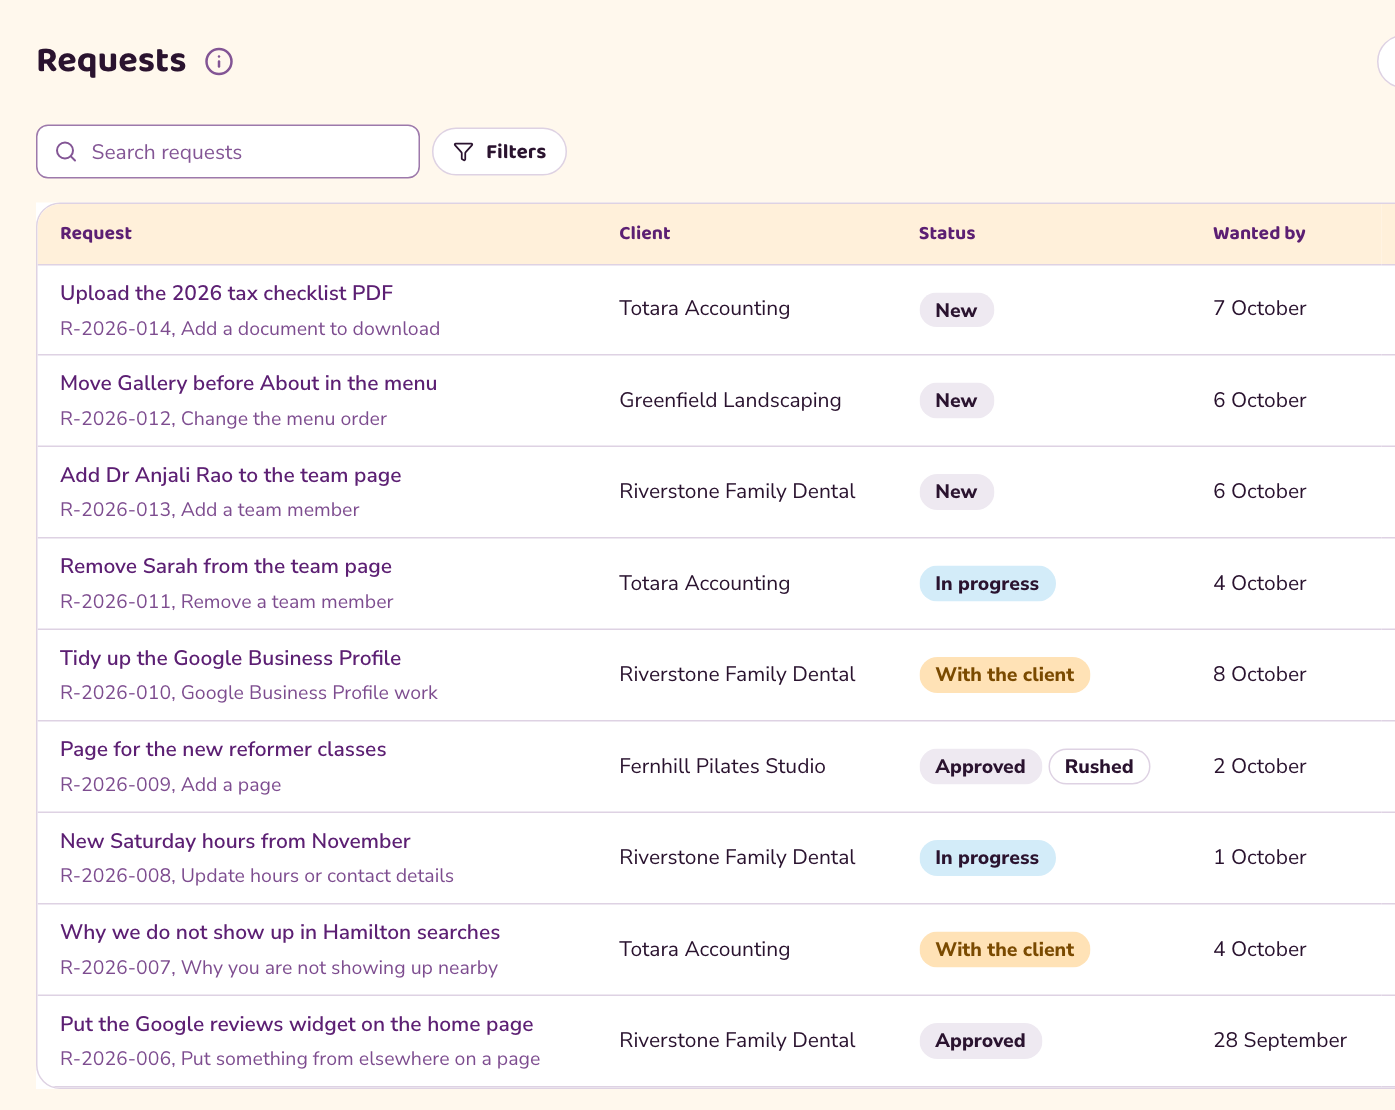The width and height of the screenshot is (1395, 1110).
Task: Click the 1 October wanted-by date
Action: (x=1259, y=857)
